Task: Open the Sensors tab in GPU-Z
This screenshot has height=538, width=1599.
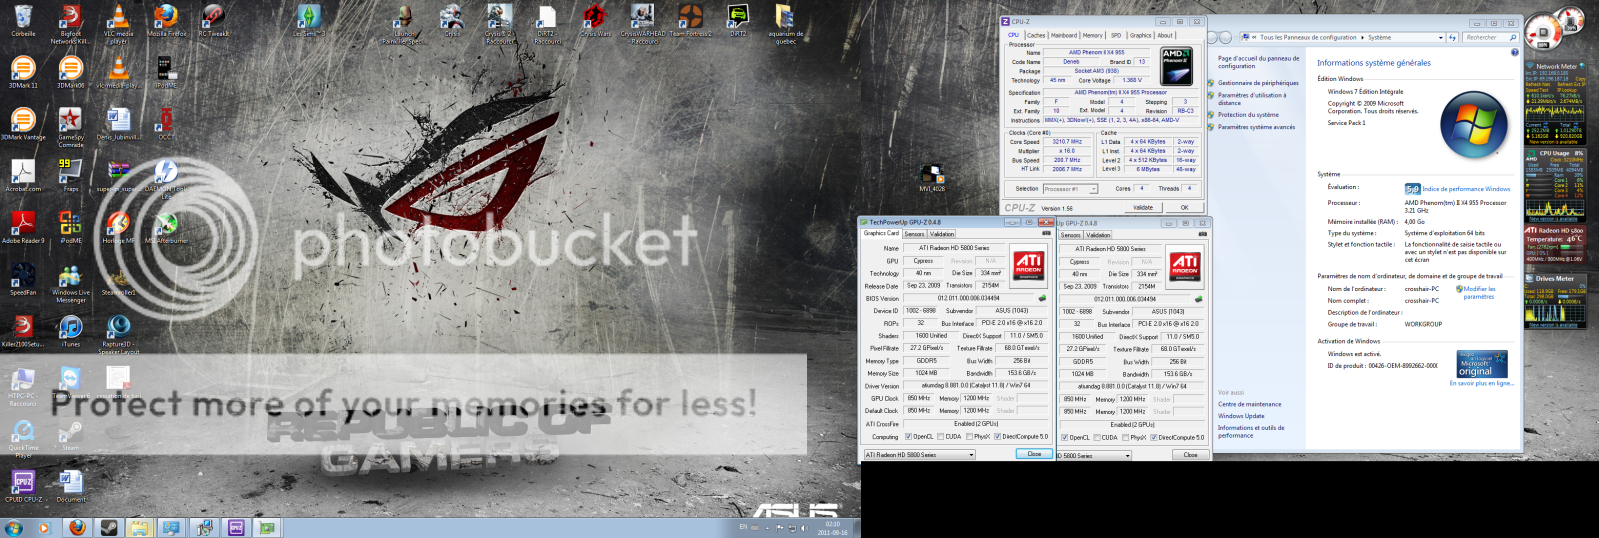Action: point(914,234)
